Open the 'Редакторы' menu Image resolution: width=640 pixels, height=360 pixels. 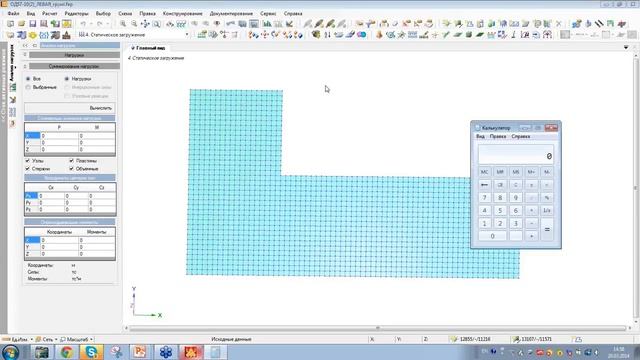(76, 13)
